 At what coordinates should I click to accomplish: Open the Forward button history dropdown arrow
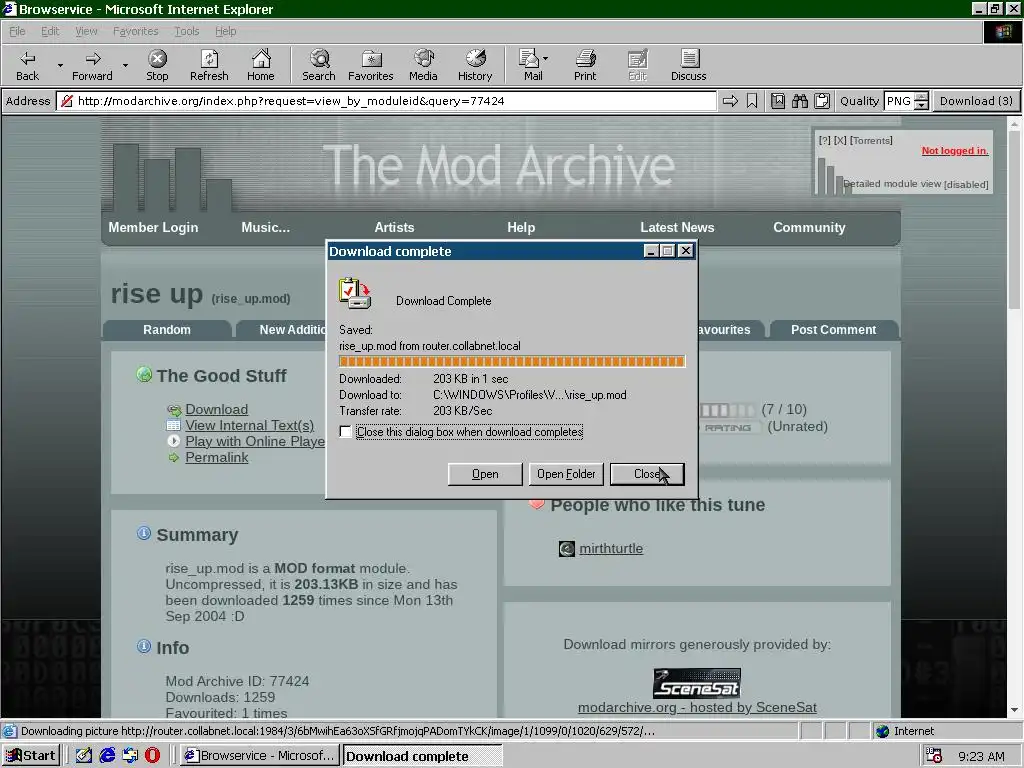pyautogui.click(x=125, y=65)
